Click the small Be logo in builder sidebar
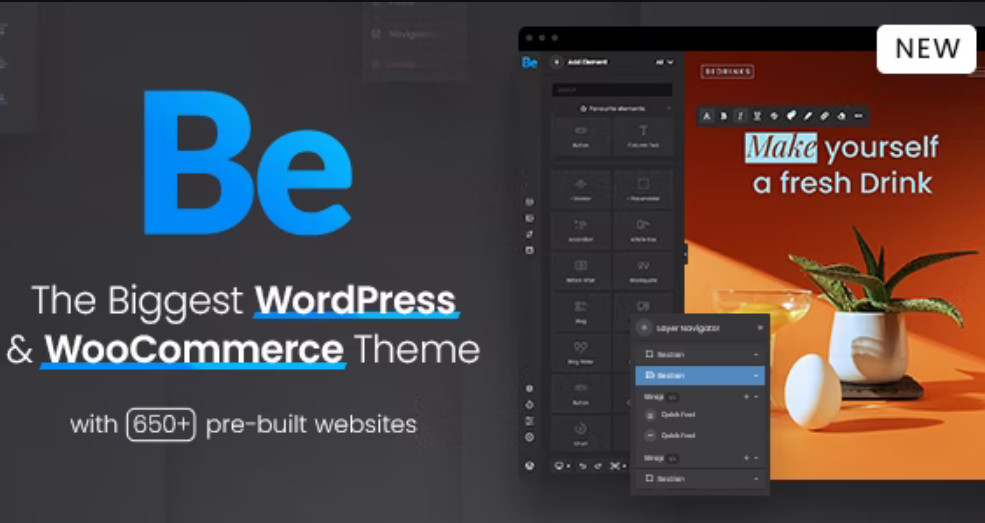 click(530, 62)
